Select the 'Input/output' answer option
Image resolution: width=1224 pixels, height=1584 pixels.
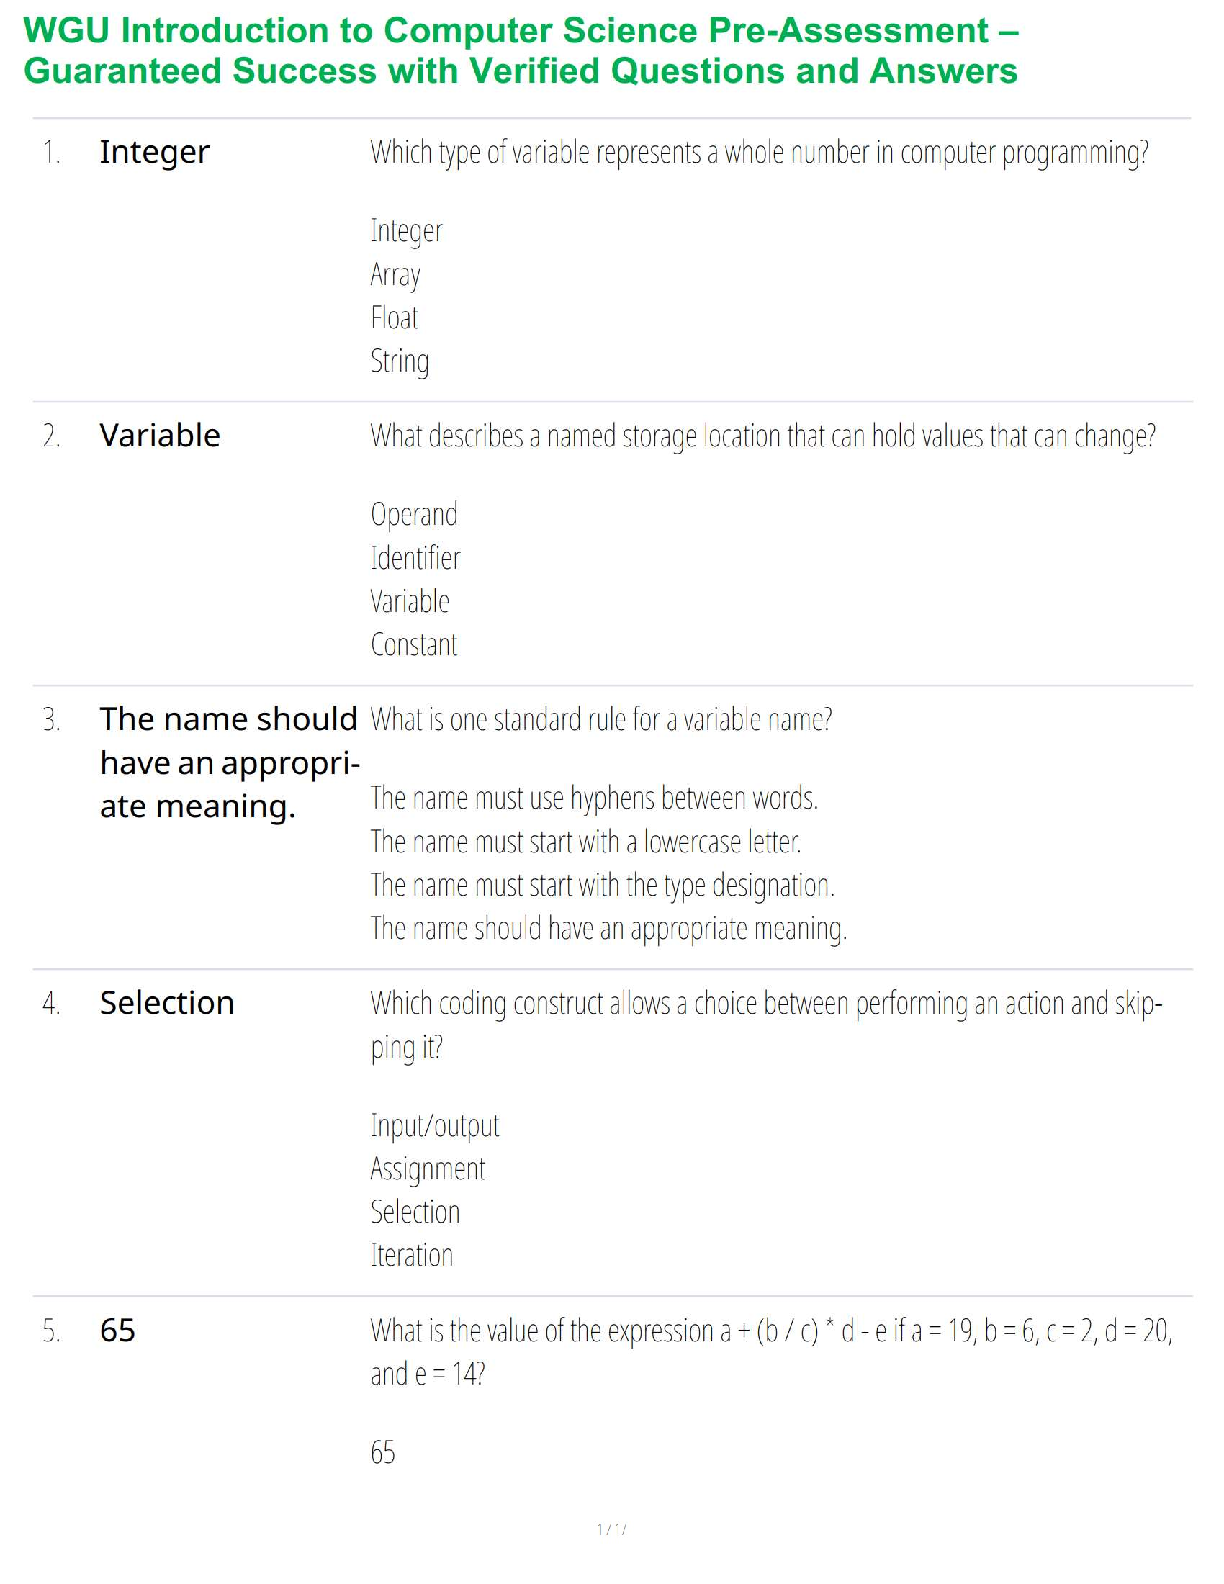[434, 1126]
